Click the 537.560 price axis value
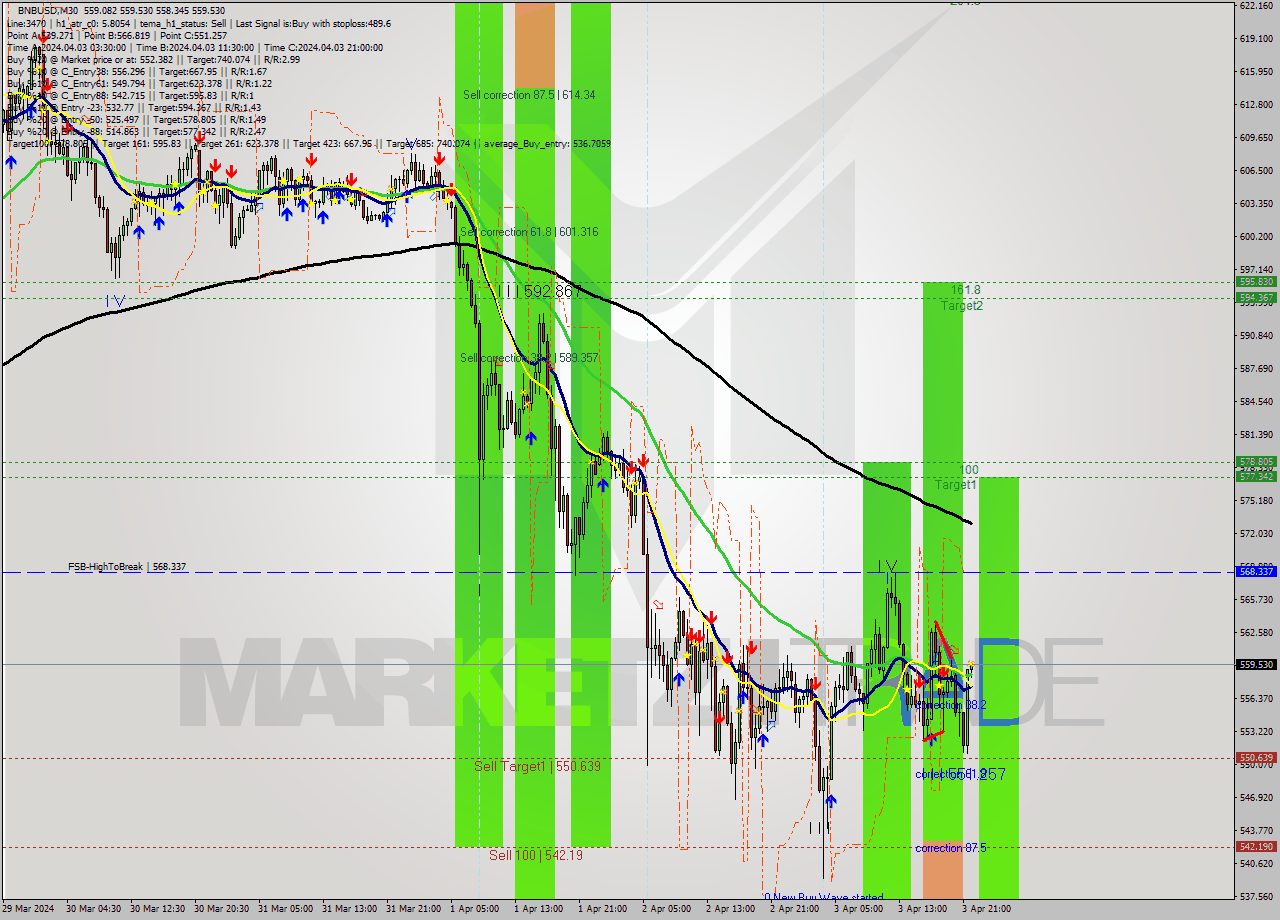1280x920 pixels. coord(1256,896)
